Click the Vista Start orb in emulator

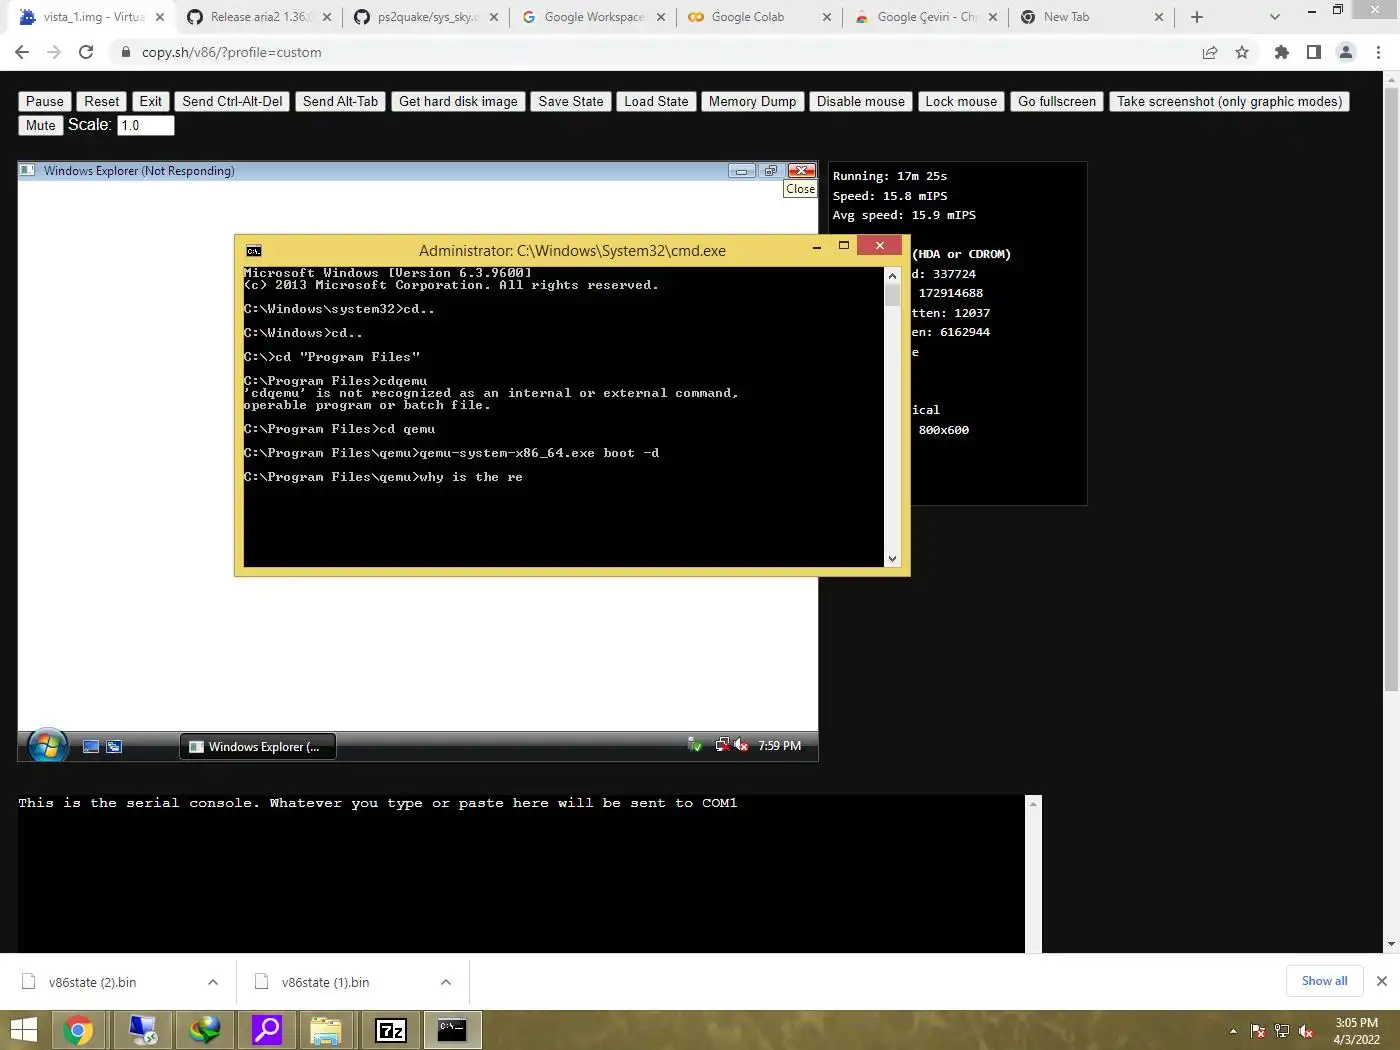[x=47, y=745]
